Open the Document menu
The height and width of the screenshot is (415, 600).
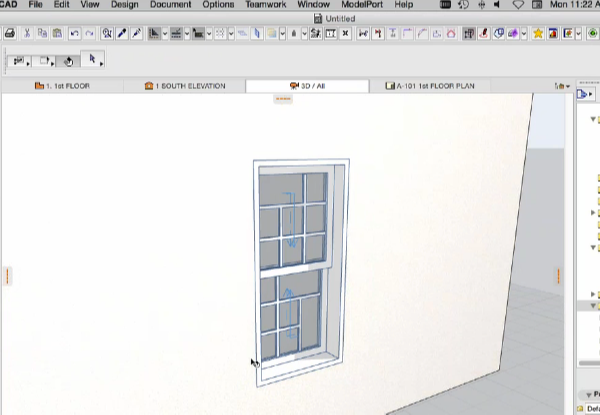(170, 5)
